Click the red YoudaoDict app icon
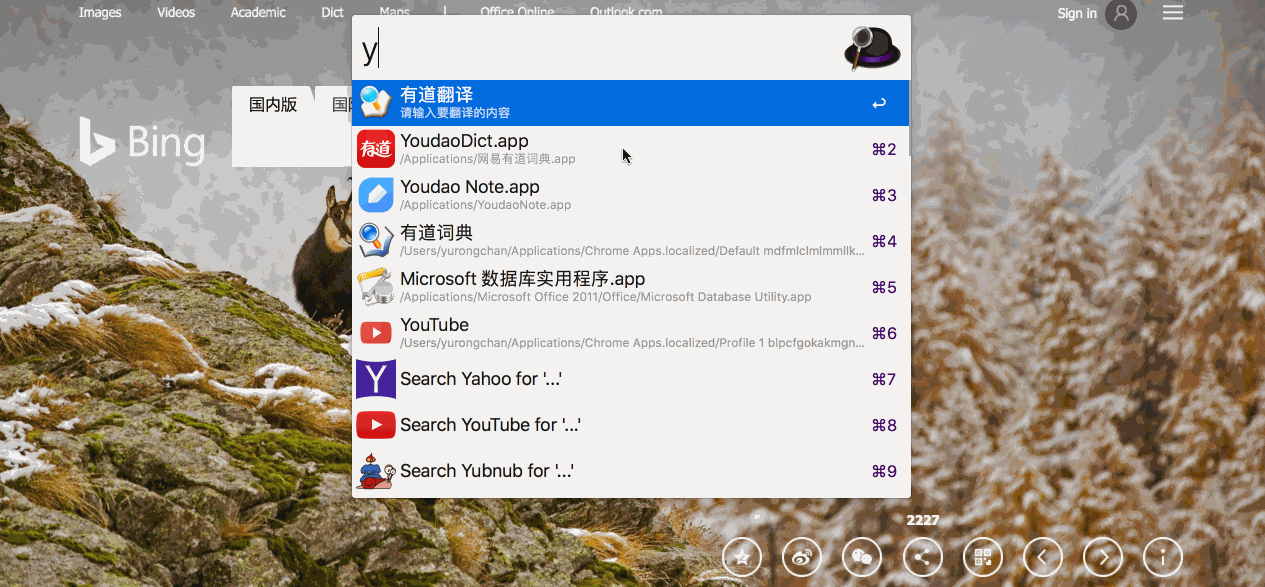 (x=376, y=149)
